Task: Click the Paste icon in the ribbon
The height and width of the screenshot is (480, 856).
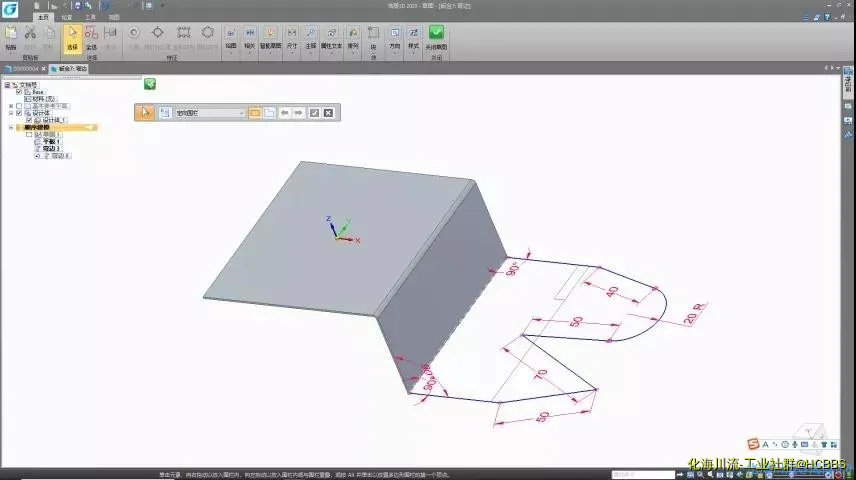Action: [x=11, y=36]
